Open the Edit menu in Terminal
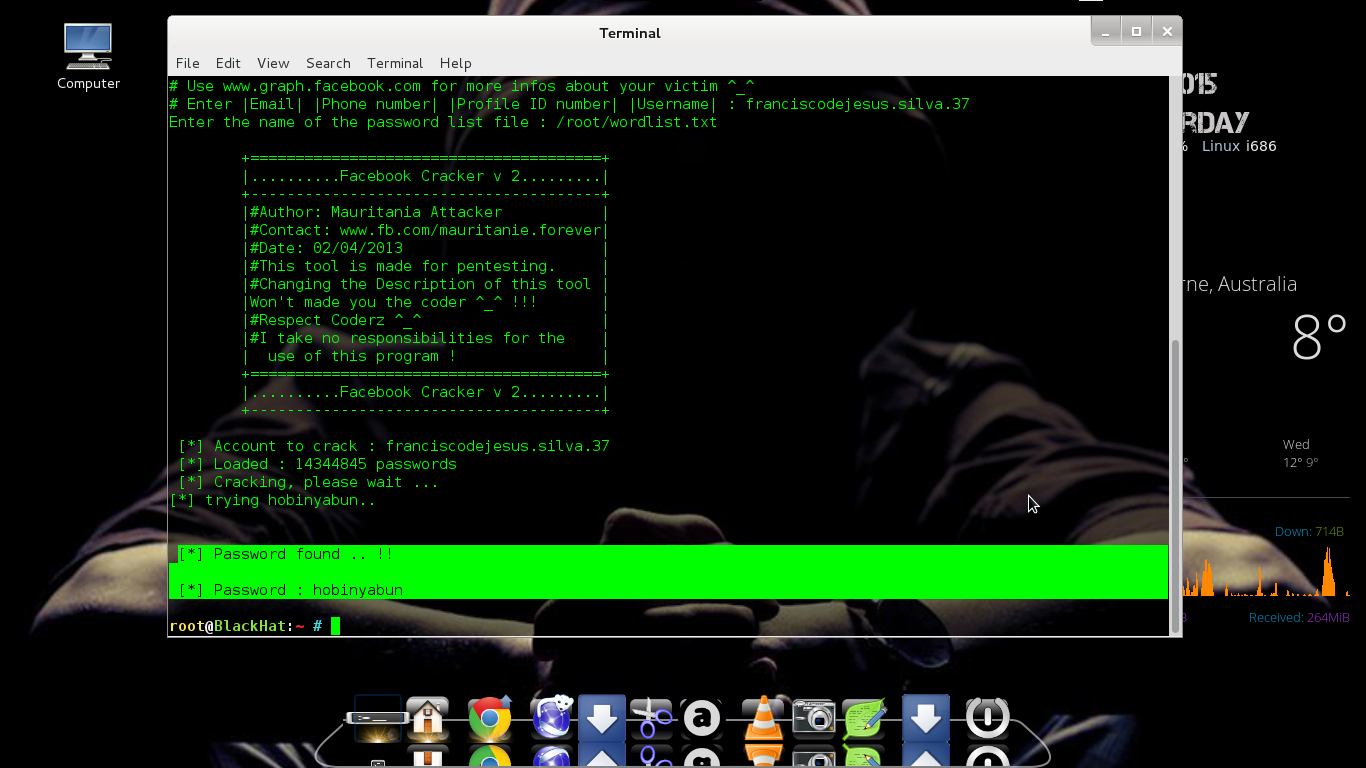The image size is (1366, 768). coord(228,63)
